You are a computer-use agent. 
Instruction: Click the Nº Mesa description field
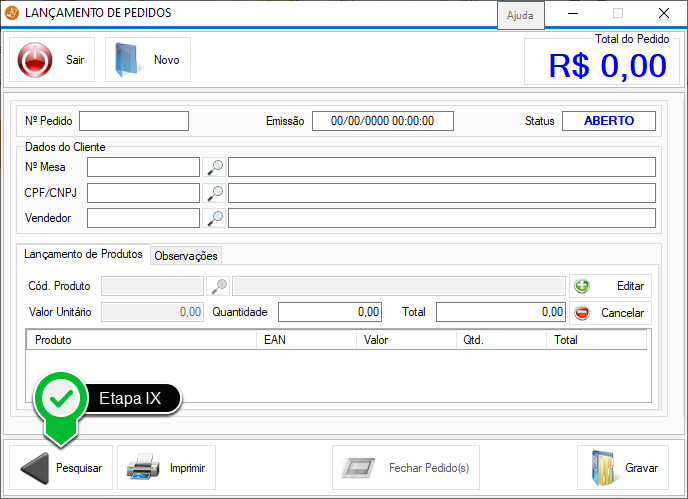[442, 167]
